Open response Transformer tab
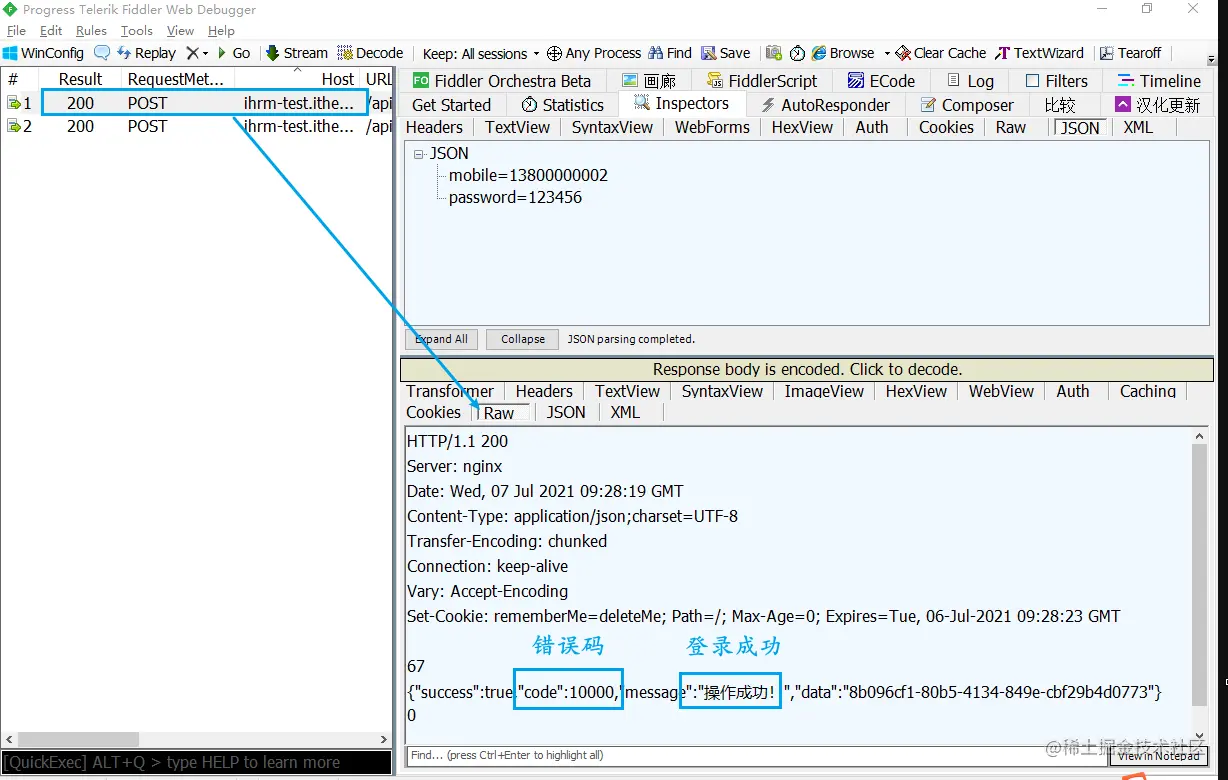The height and width of the screenshot is (780, 1228). [x=450, y=391]
